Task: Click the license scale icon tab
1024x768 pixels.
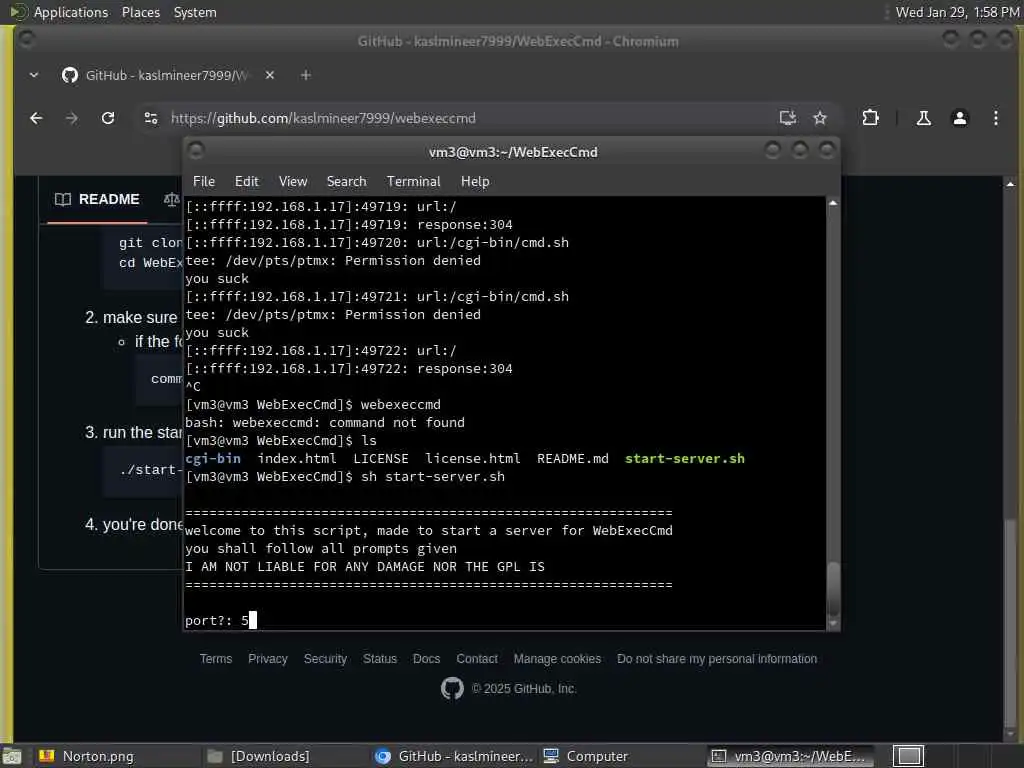Action: [x=171, y=199]
